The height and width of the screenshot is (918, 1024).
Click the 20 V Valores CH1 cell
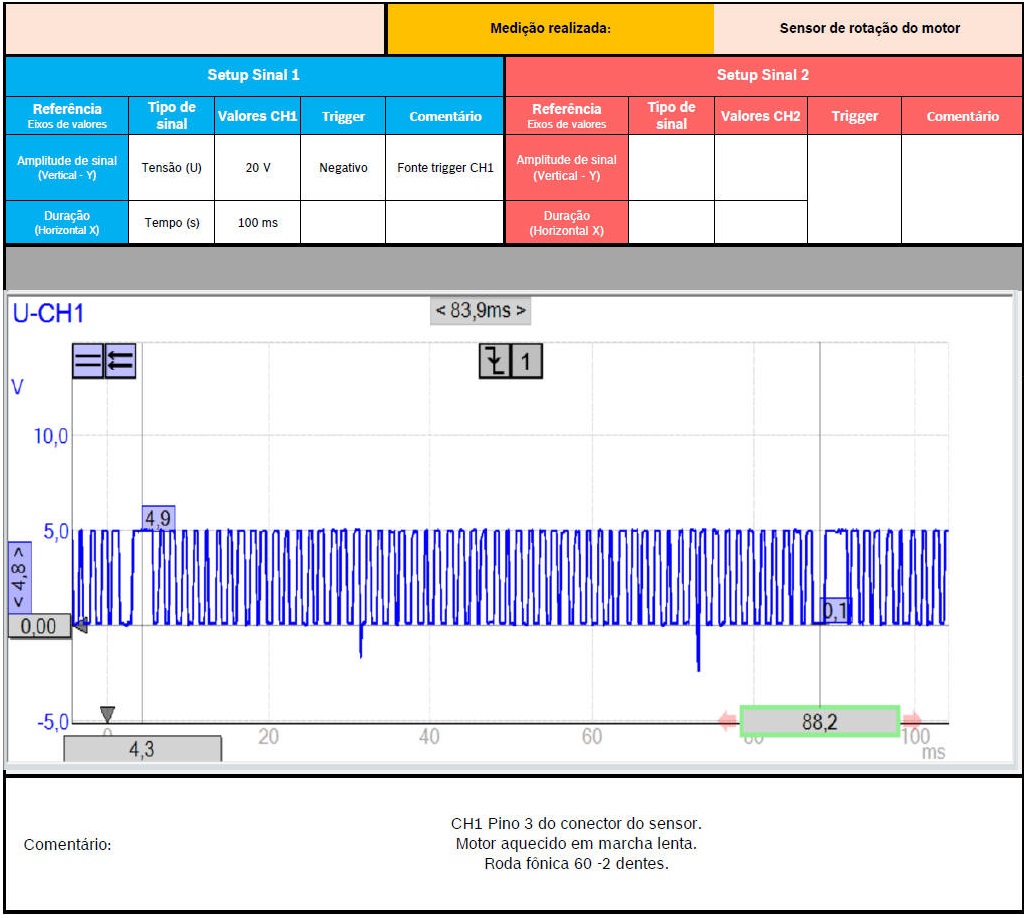click(x=258, y=168)
